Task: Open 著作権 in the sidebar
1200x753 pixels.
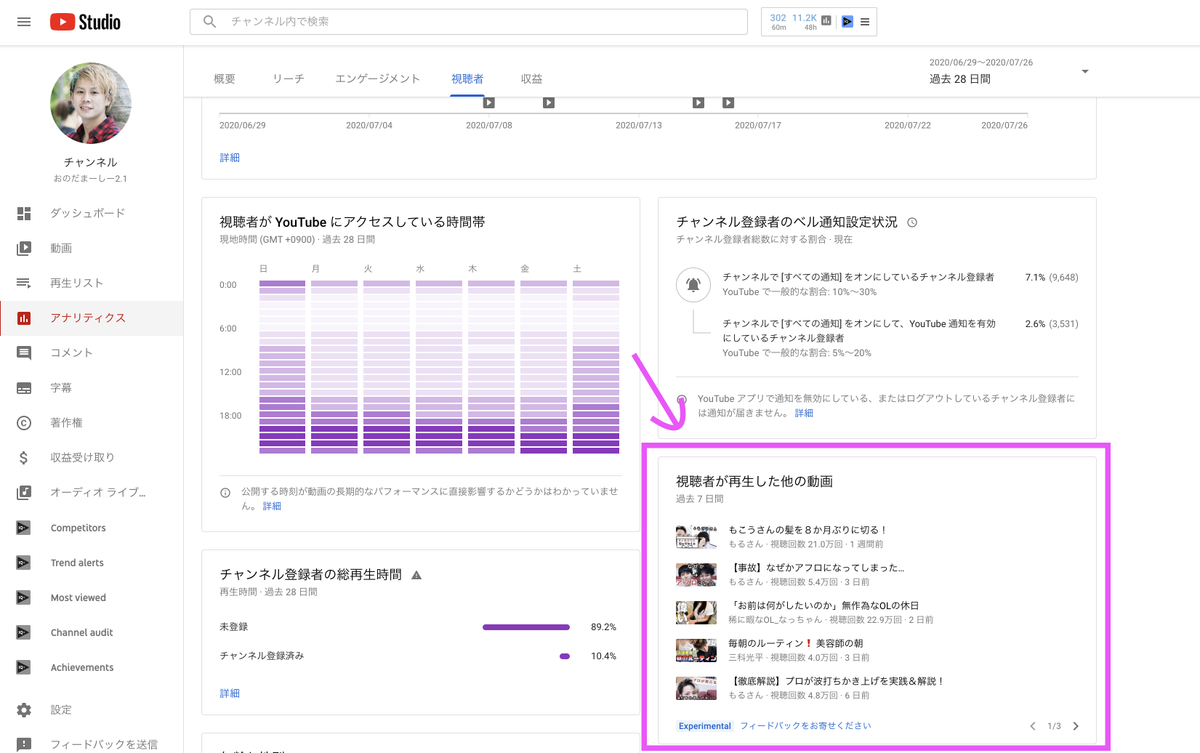Action: [91, 423]
